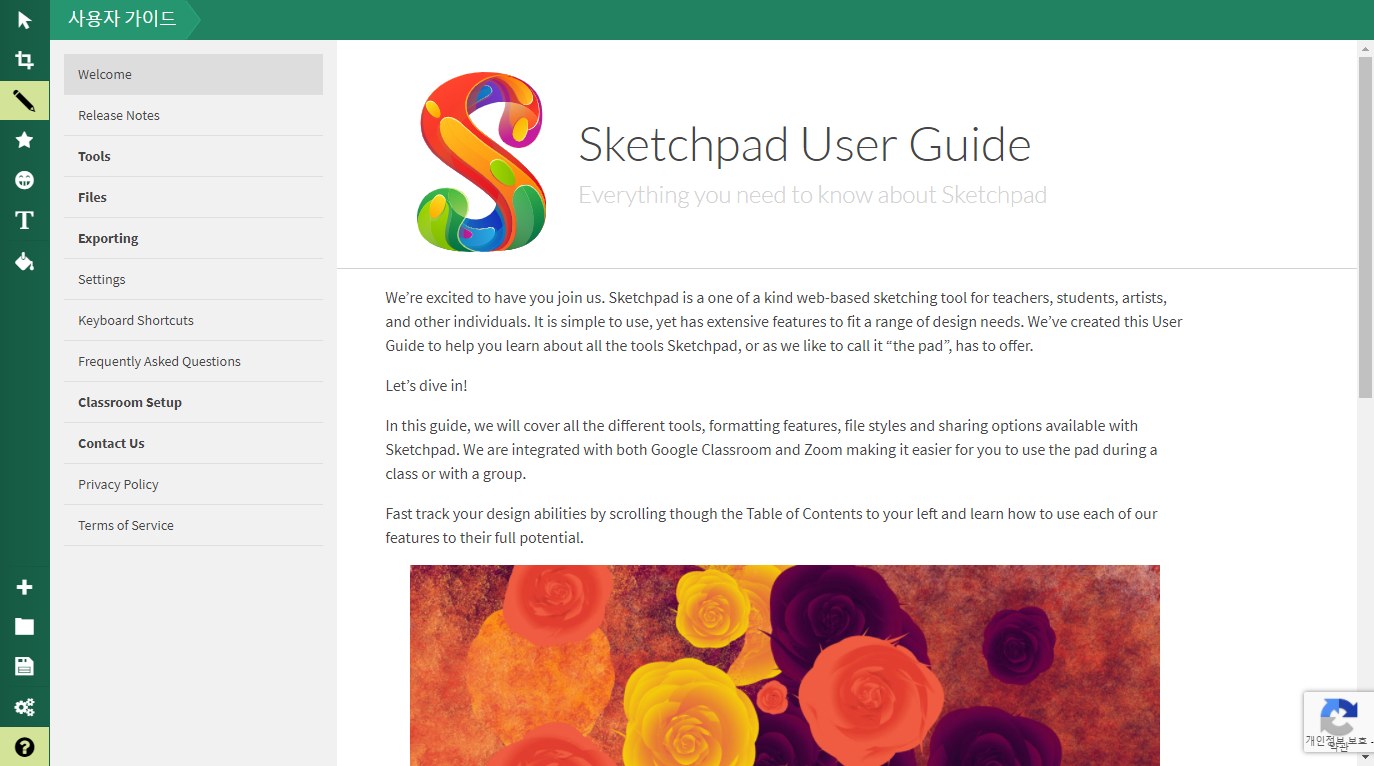Click the floppy disk save icon
This screenshot has height=766, width=1374.
(24, 667)
